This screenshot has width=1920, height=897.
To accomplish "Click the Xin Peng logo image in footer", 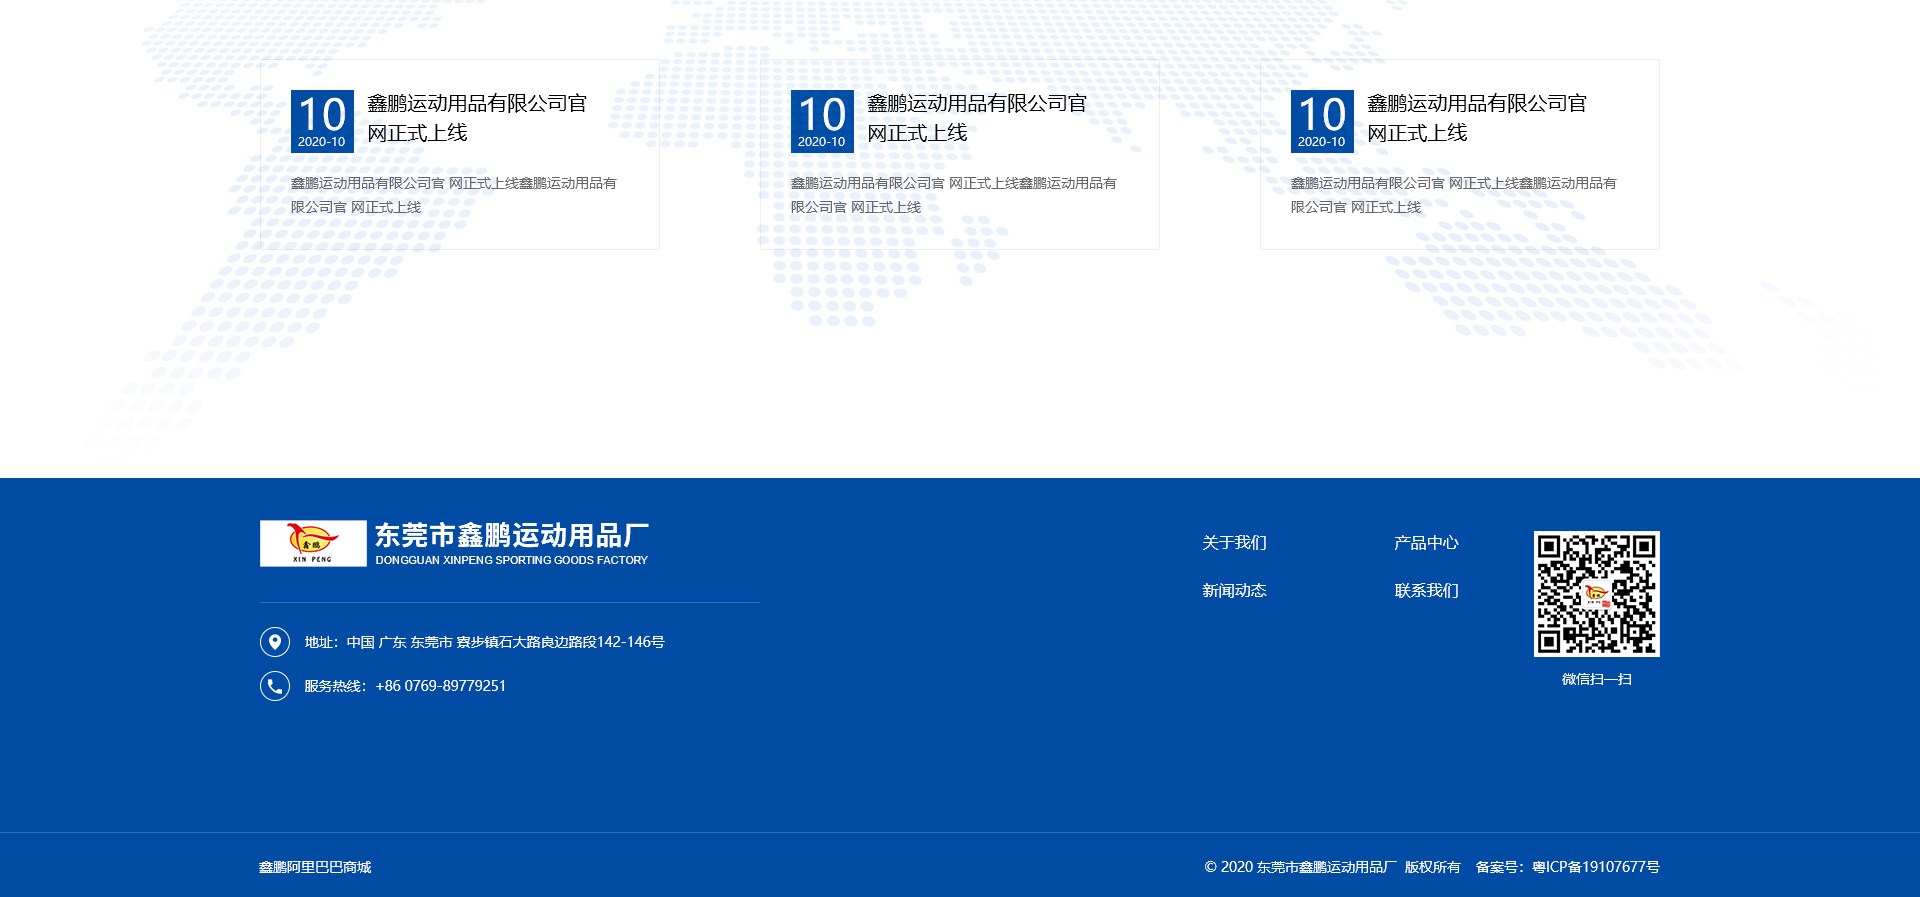I will pyautogui.click(x=313, y=543).
